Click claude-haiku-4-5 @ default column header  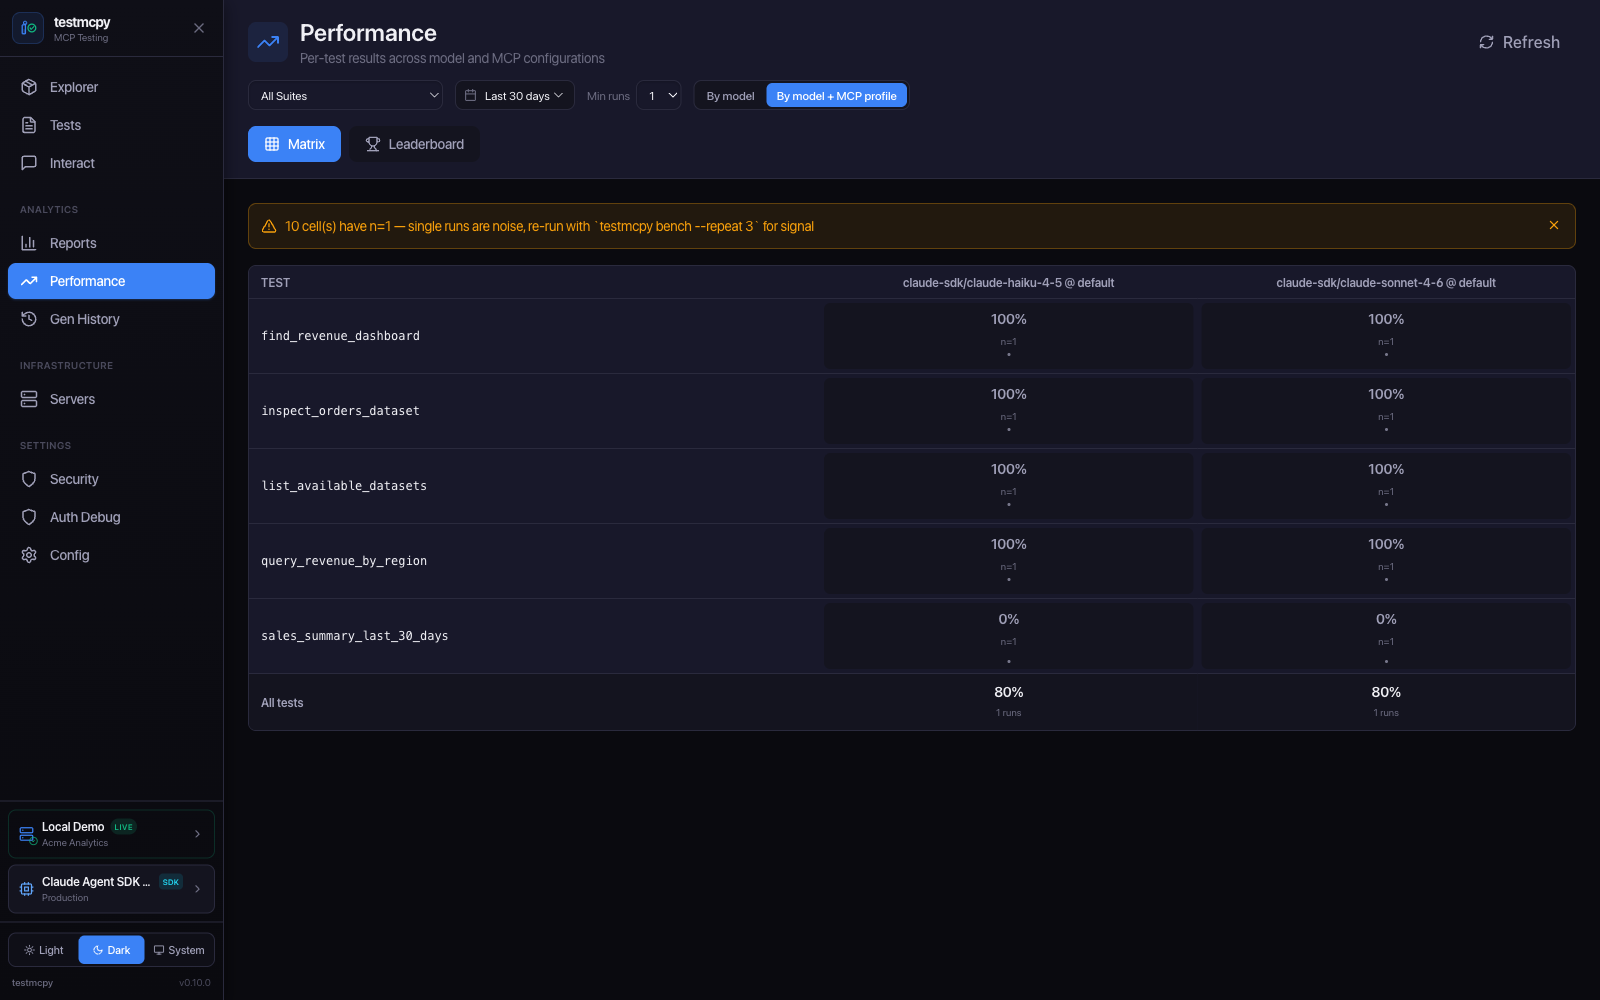pos(1008,283)
